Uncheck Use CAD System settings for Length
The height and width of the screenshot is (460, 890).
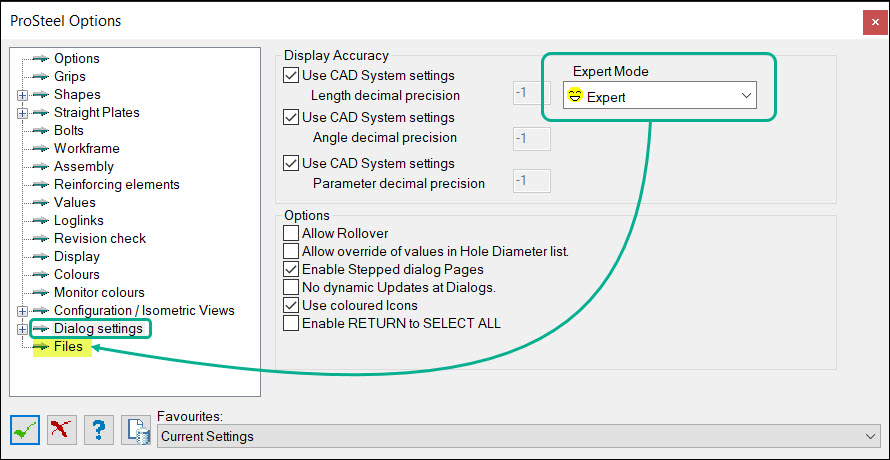(x=291, y=75)
